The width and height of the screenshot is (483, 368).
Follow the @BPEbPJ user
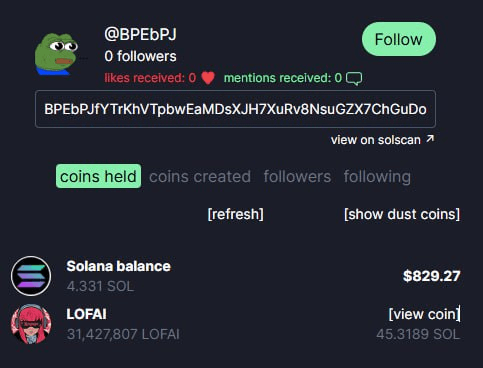(x=399, y=39)
